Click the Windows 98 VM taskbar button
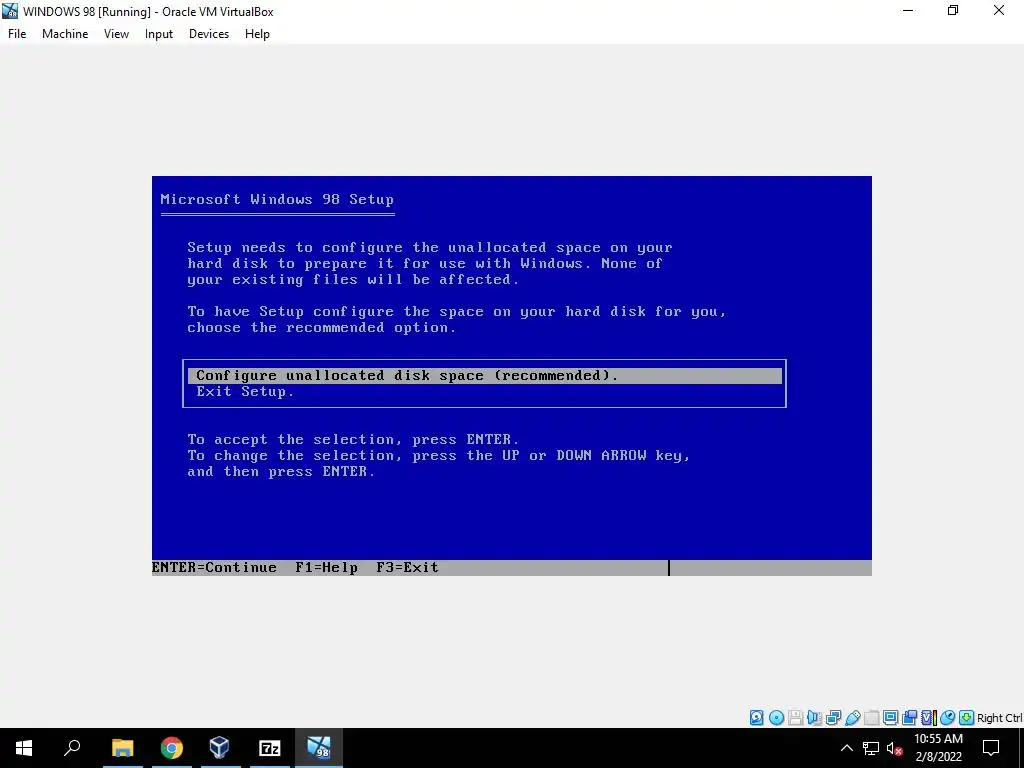Image resolution: width=1024 pixels, height=768 pixels. [x=319, y=748]
